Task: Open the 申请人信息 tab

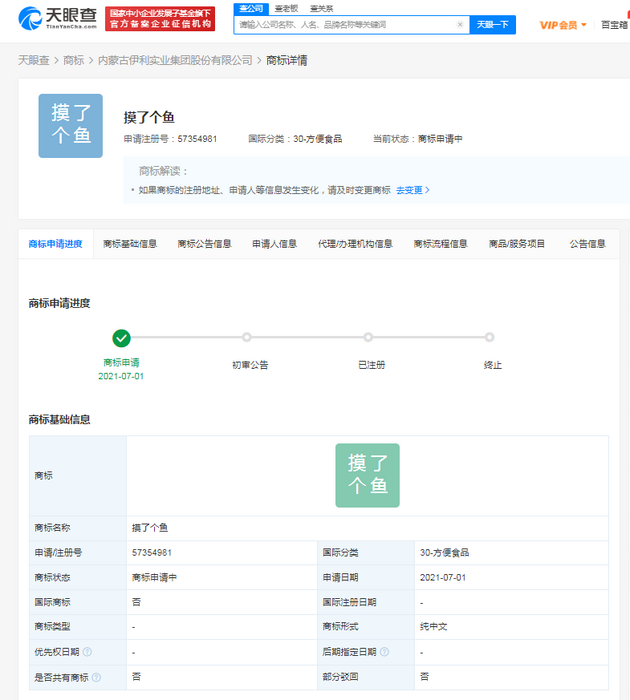Action: pyautogui.click(x=274, y=244)
